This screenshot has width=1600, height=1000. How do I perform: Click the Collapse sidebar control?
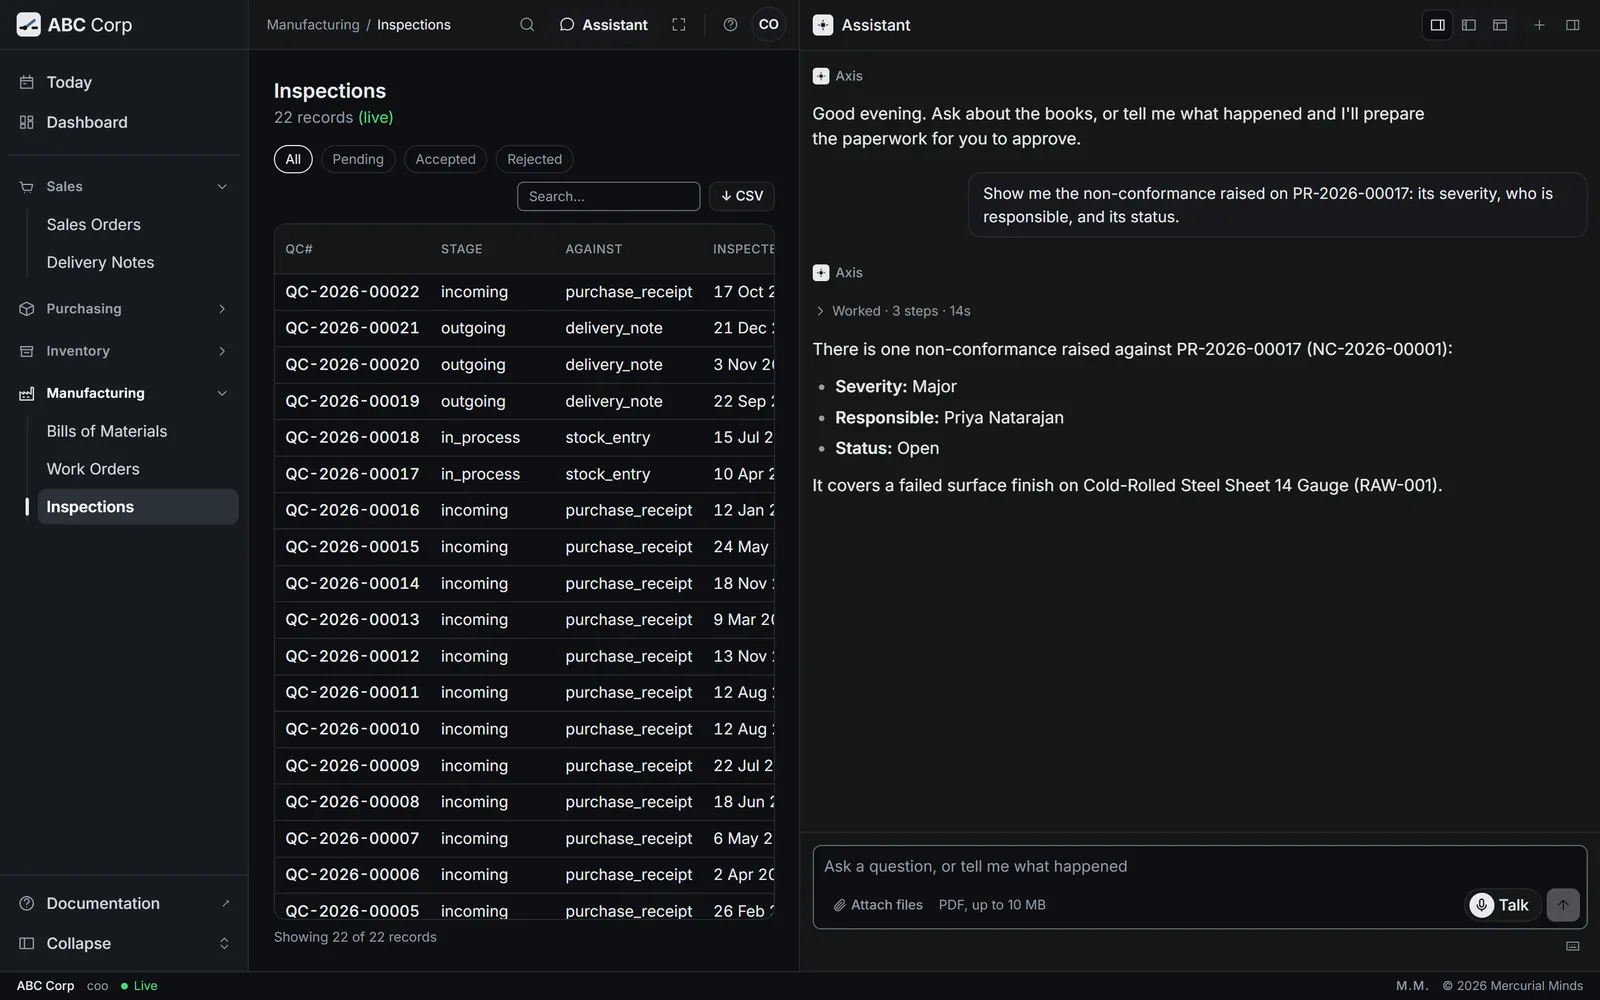point(124,943)
